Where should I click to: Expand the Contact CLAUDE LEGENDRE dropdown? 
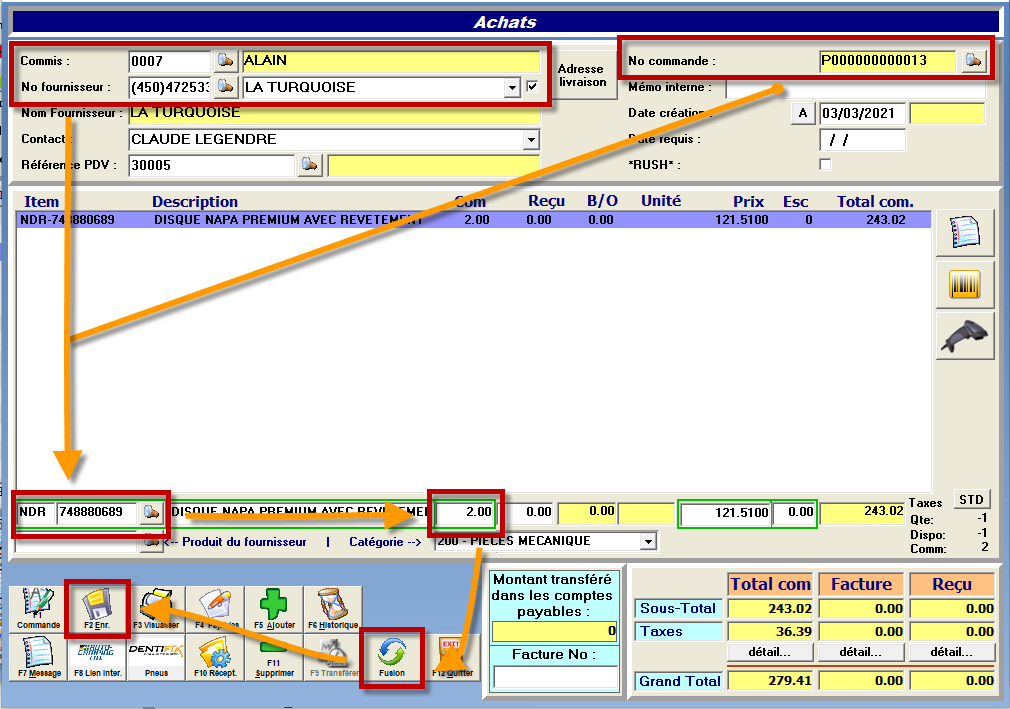click(x=531, y=139)
